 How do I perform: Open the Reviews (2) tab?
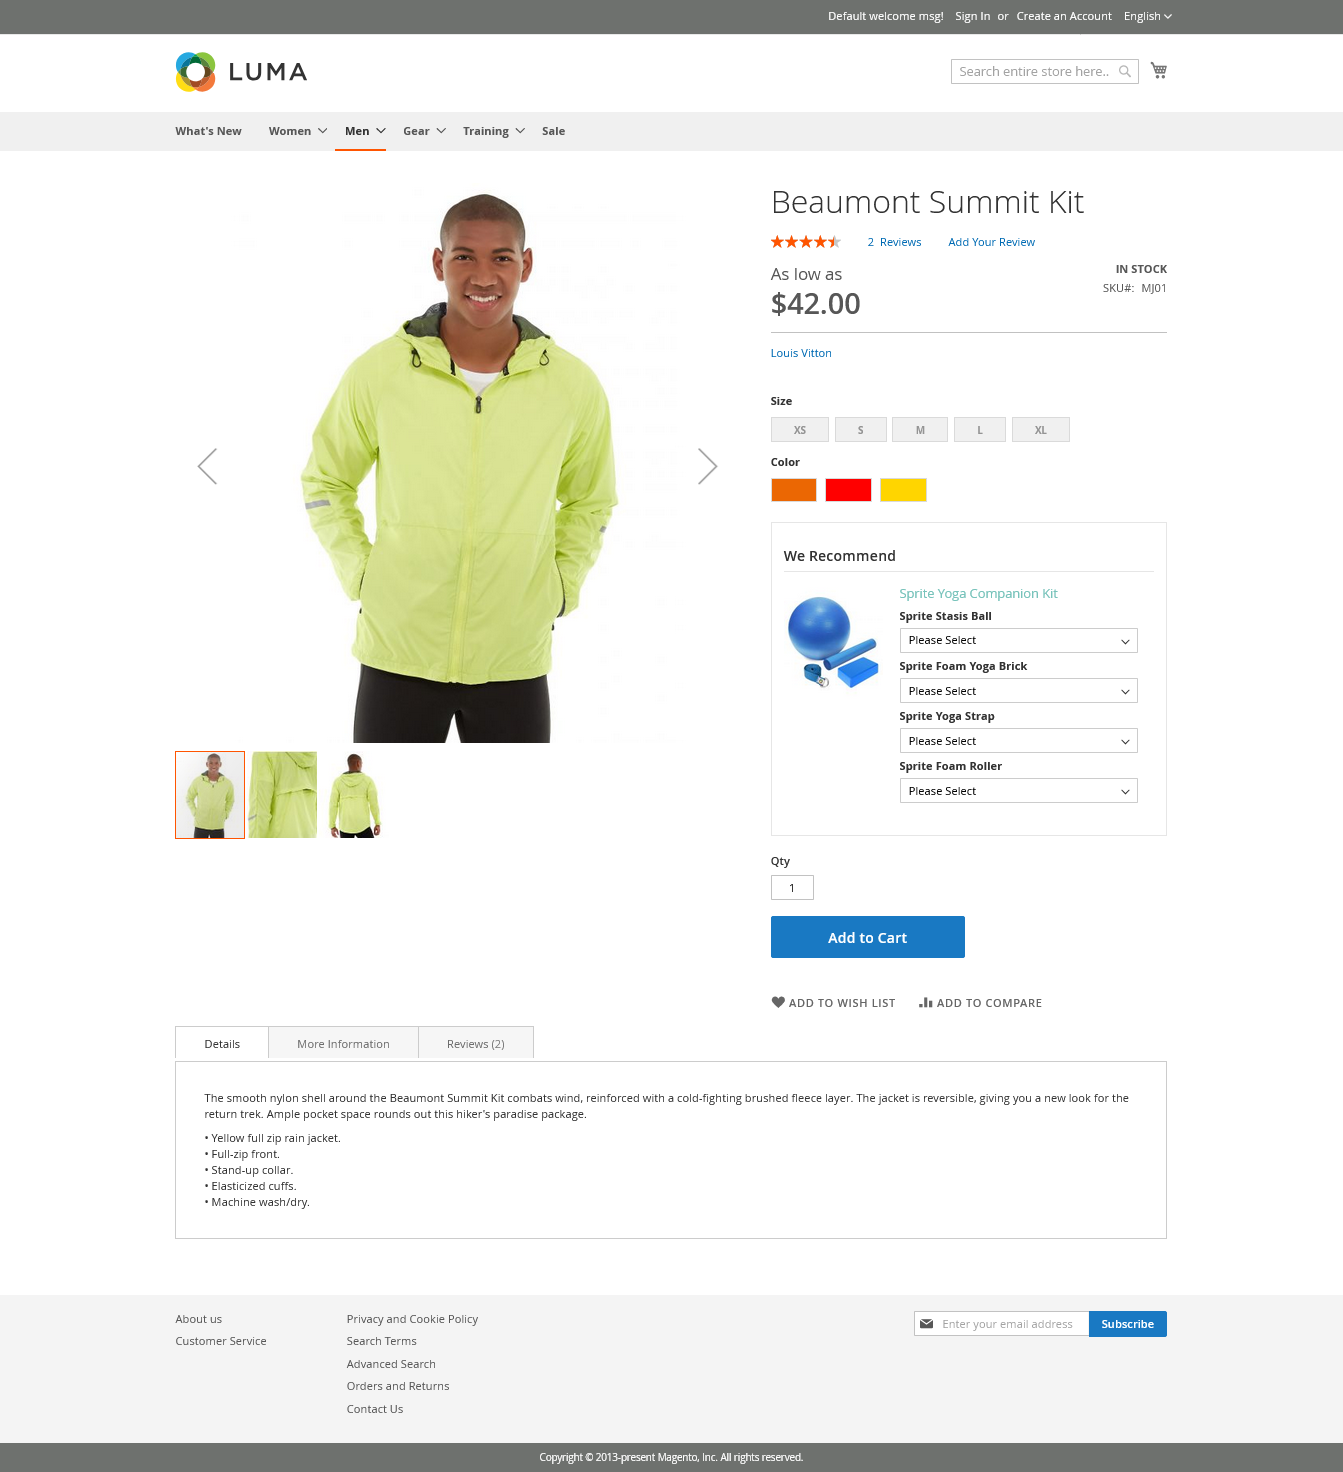click(476, 1043)
